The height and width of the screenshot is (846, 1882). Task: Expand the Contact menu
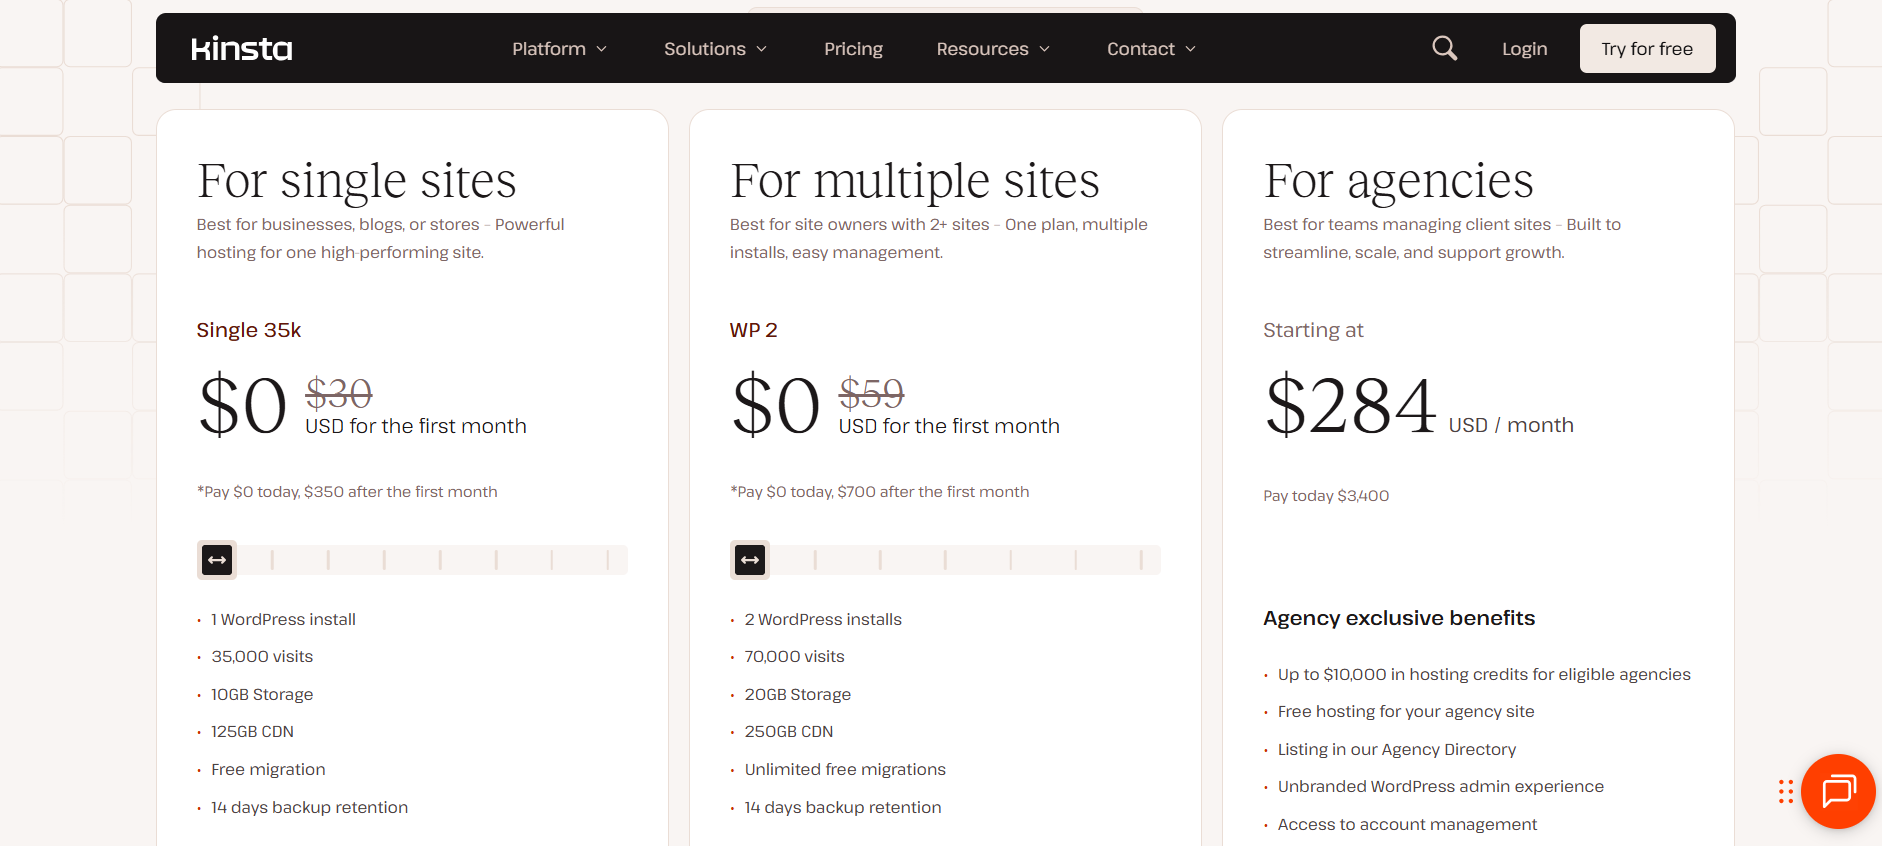1151,49
